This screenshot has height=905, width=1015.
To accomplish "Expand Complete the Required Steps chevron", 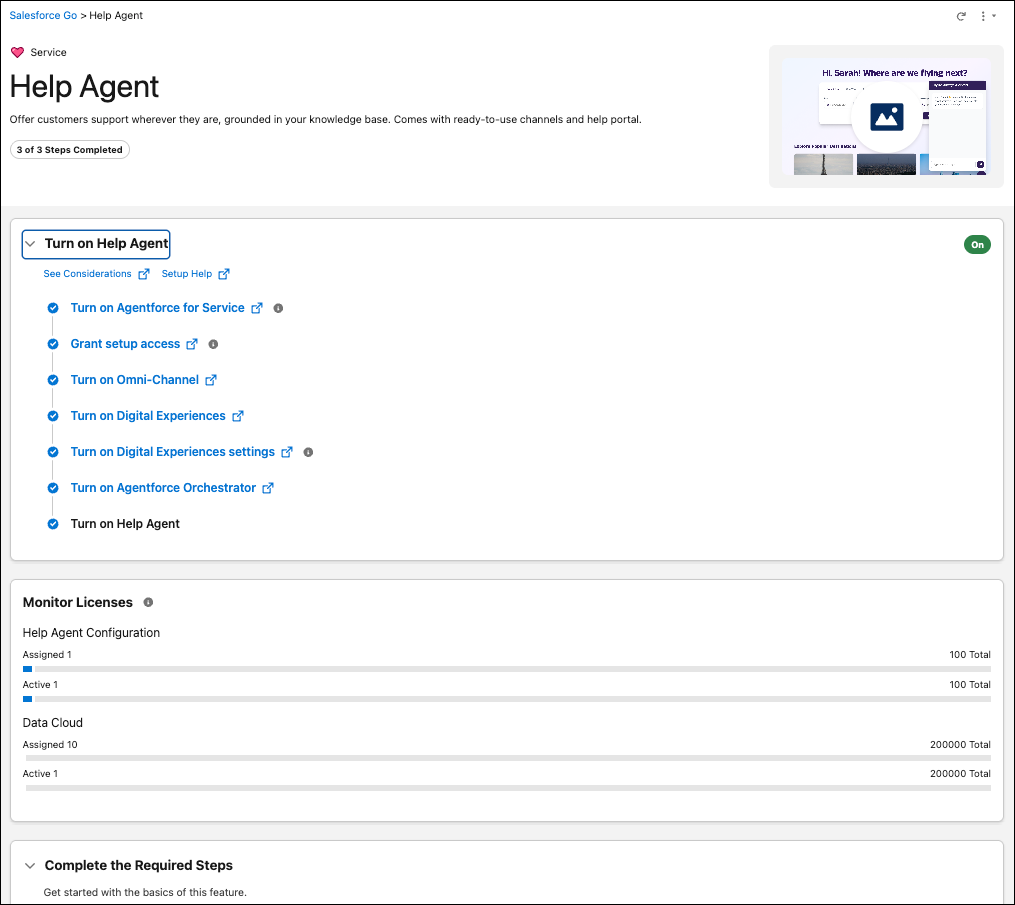I will pos(30,866).
